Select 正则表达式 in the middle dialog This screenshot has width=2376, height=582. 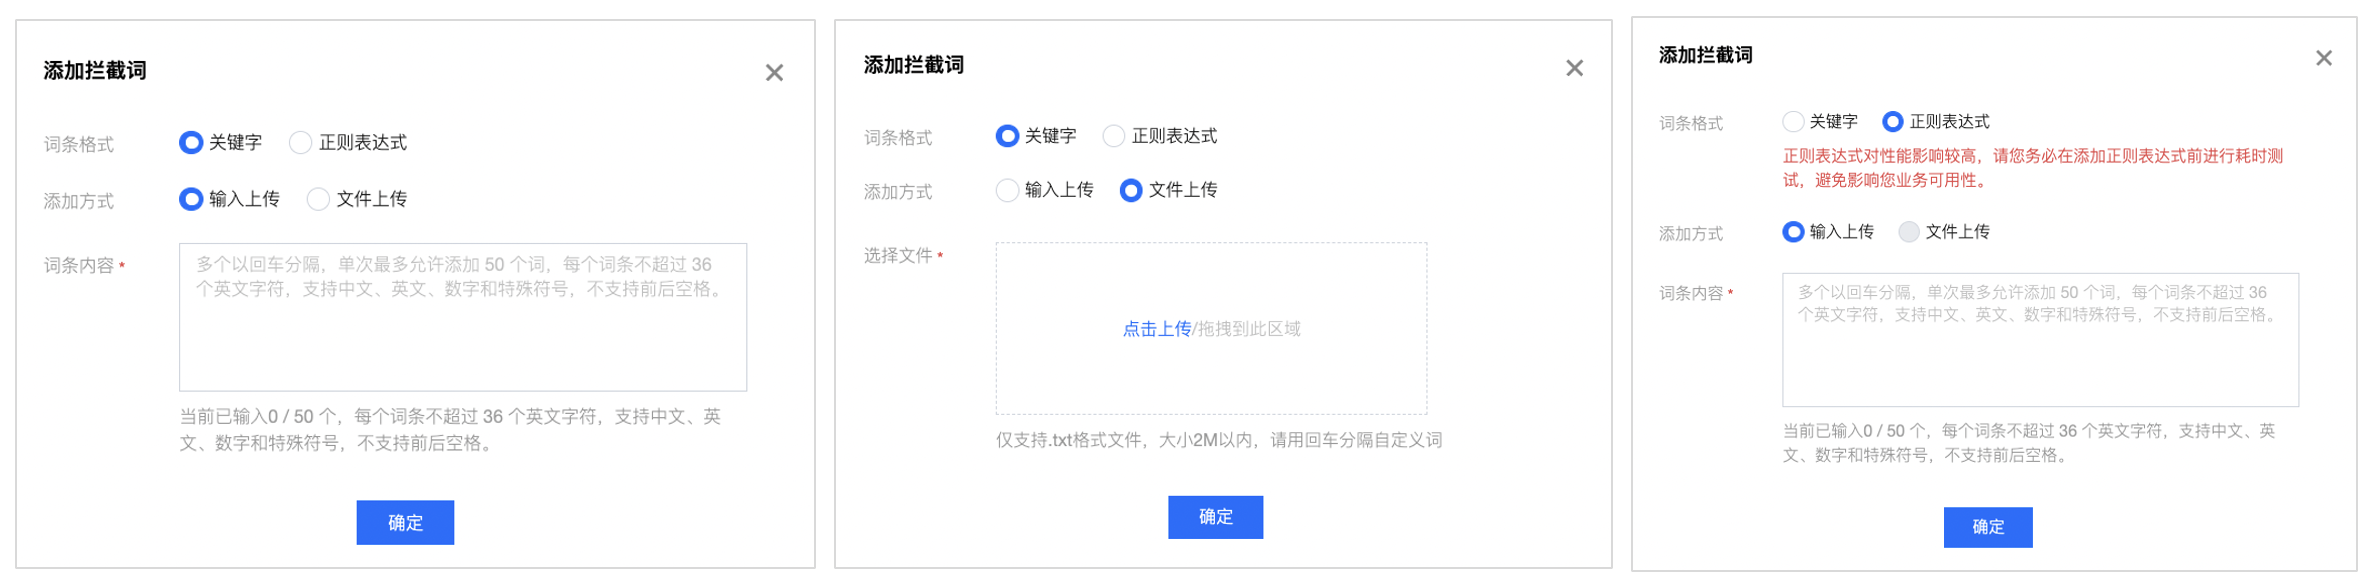point(1113,136)
